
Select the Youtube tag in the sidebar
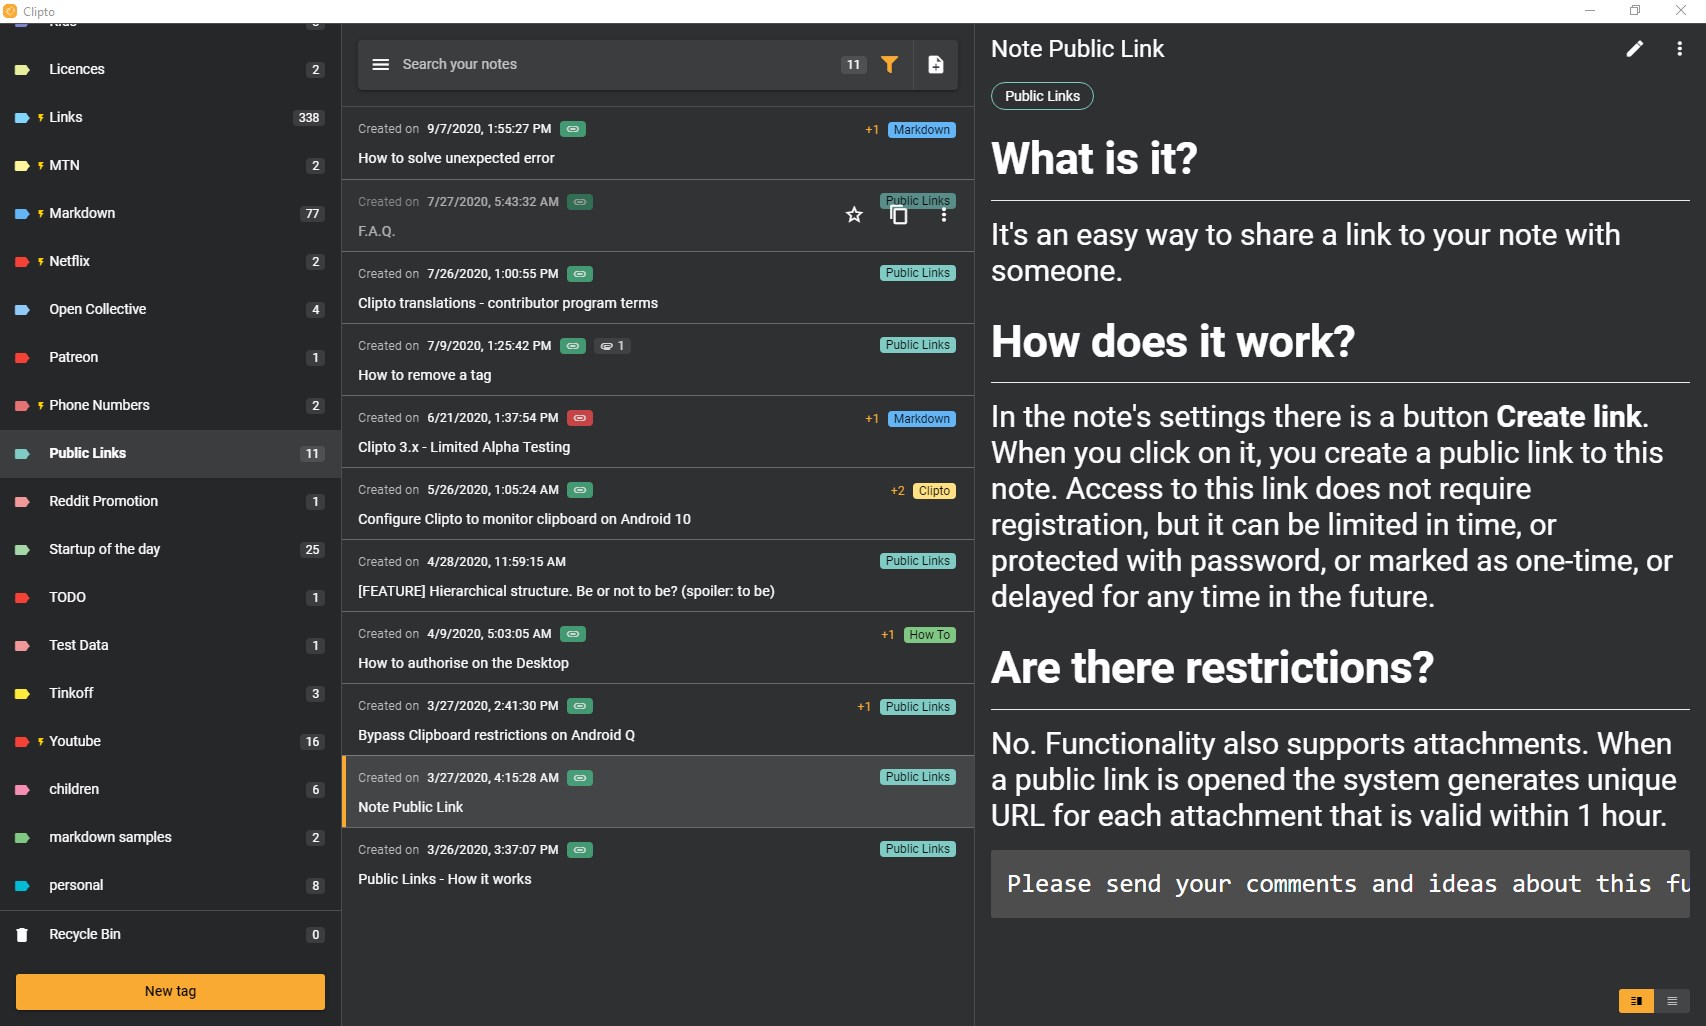pyautogui.click(x=75, y=741)
